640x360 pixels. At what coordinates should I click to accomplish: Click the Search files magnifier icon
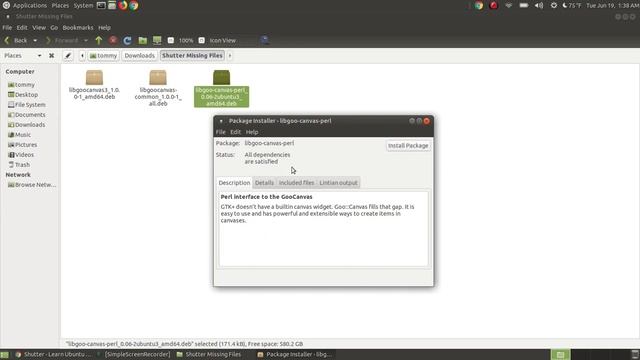[x=264, y=40]
